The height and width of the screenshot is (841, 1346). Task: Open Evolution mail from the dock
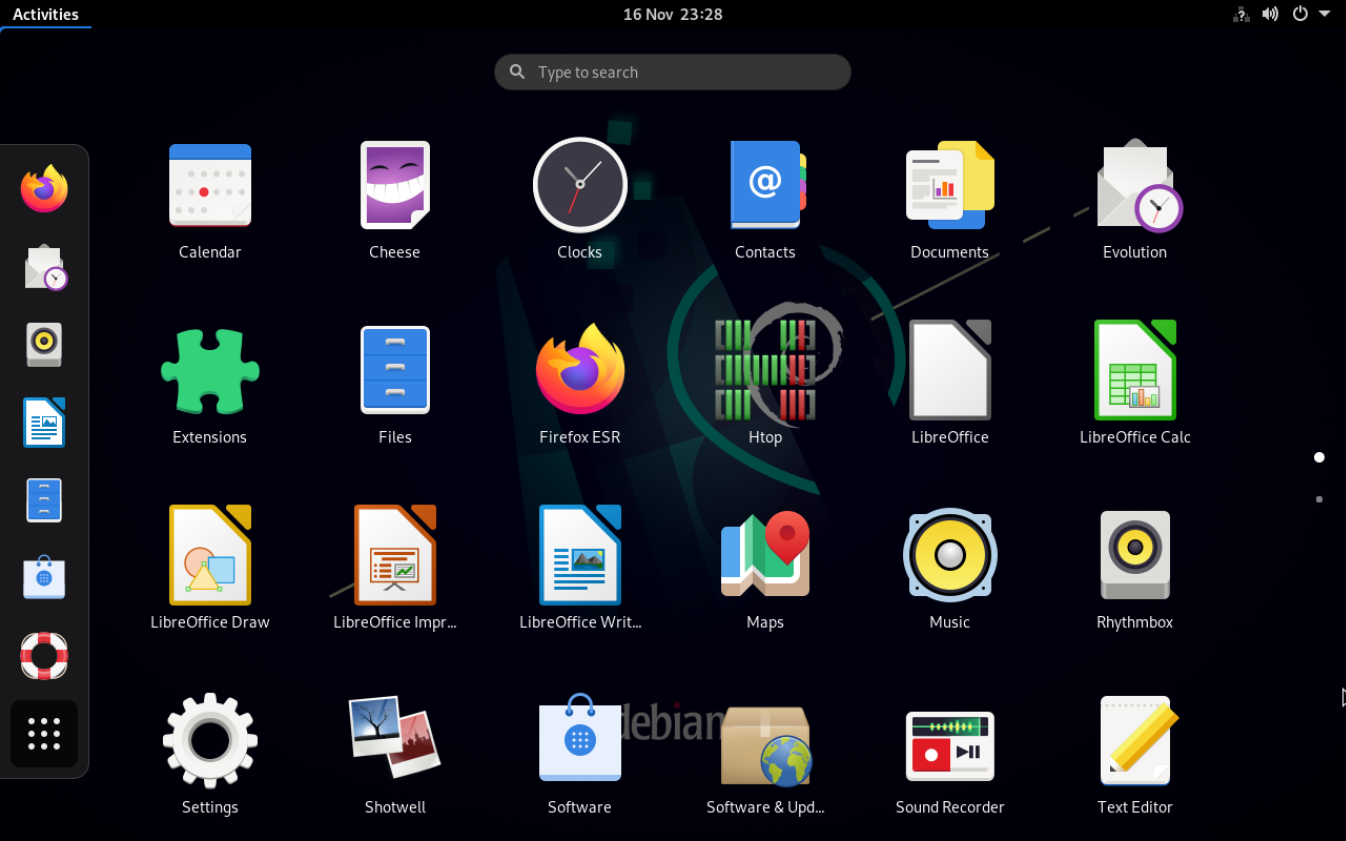tap(44, 266)
